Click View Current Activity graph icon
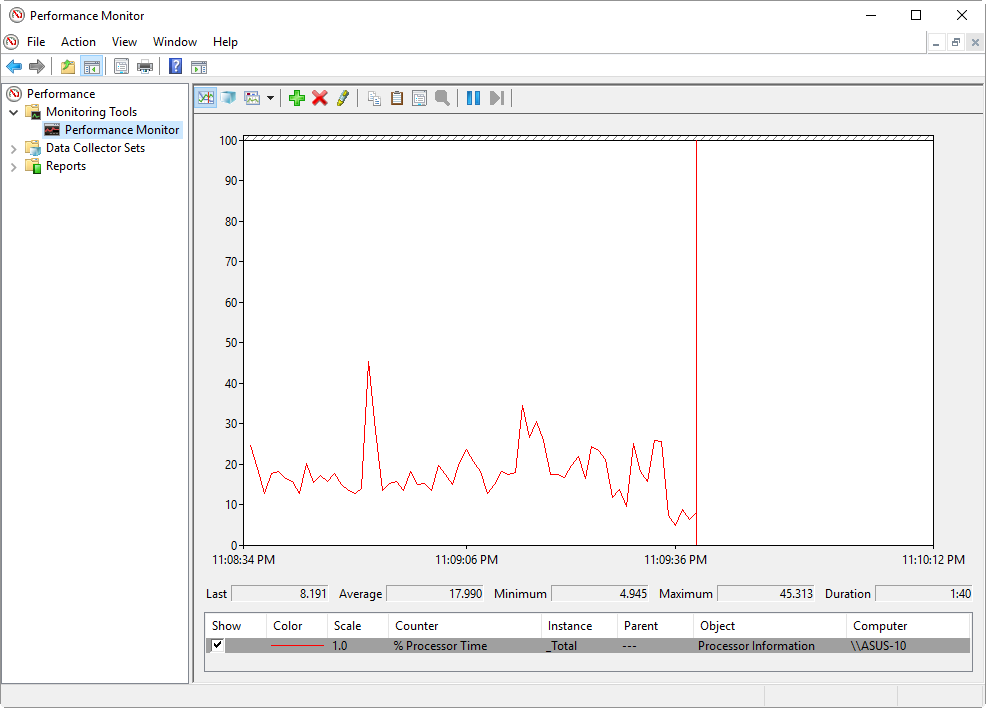Viewport: 986px width, 708px height. tap(206, 98)
